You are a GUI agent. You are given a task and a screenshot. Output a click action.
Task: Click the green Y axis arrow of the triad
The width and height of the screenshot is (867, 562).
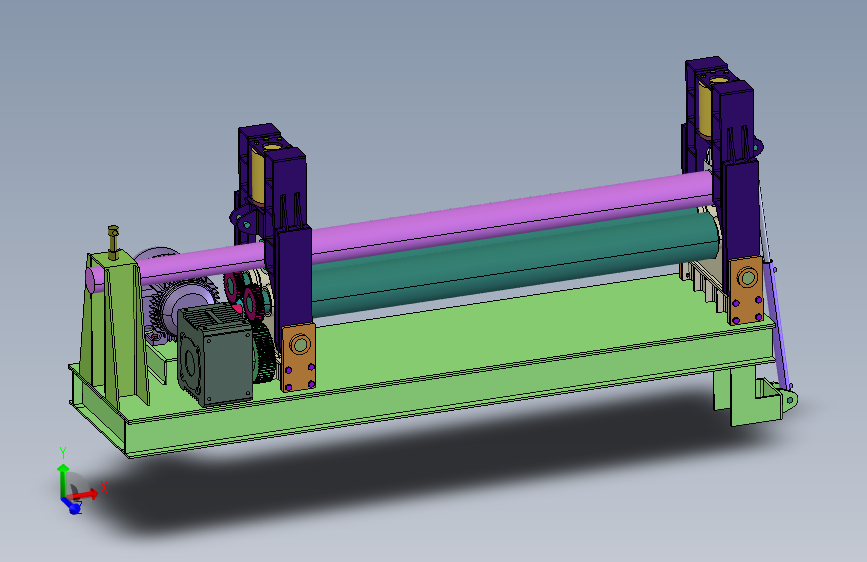click(63, 479)
